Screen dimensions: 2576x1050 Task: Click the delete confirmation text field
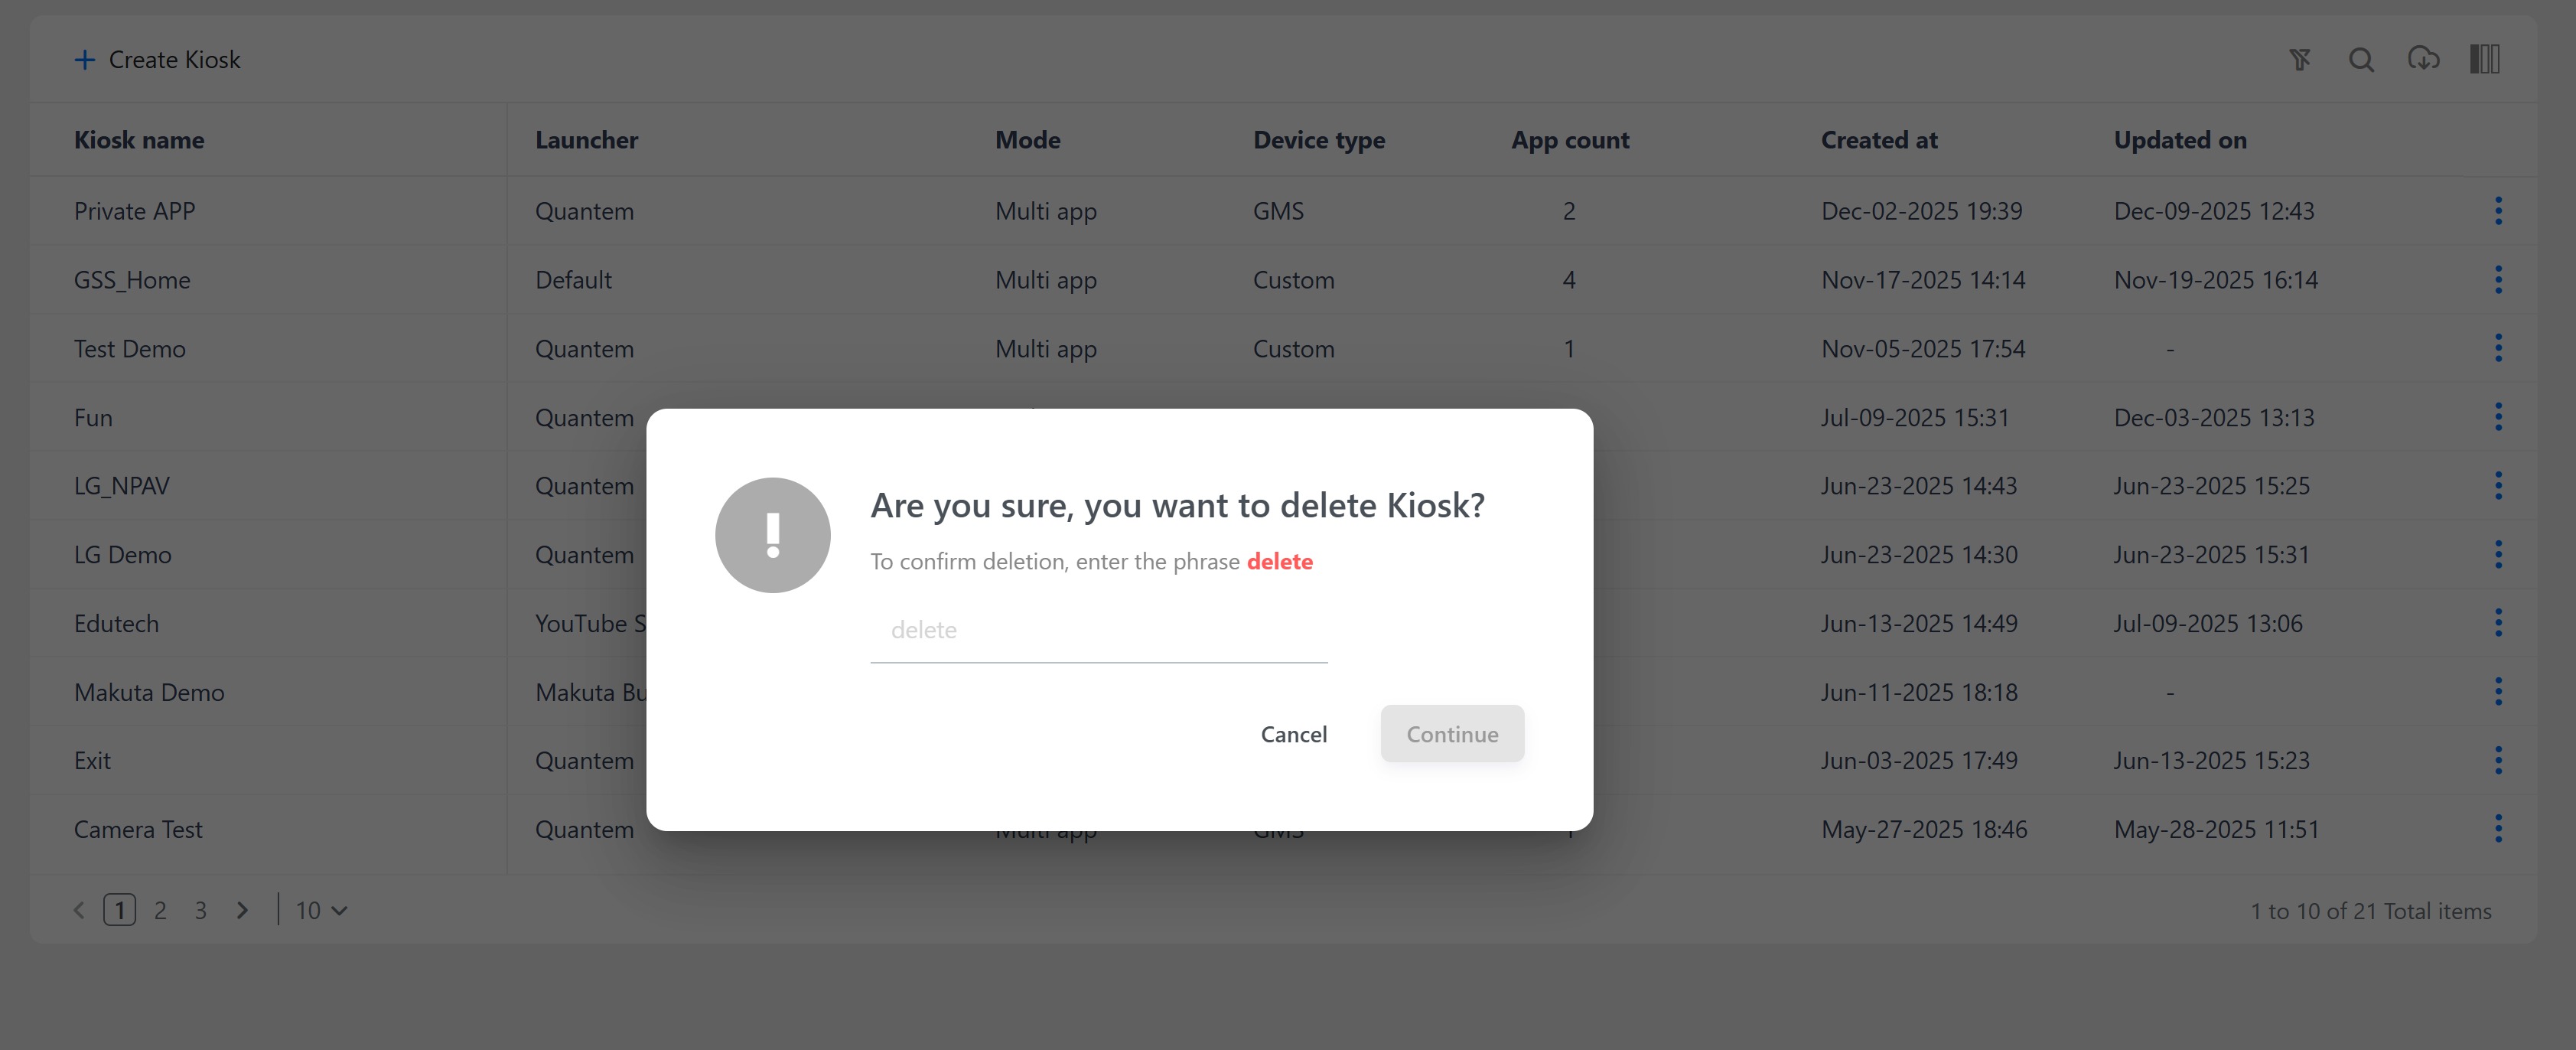tap(1098, 630)
